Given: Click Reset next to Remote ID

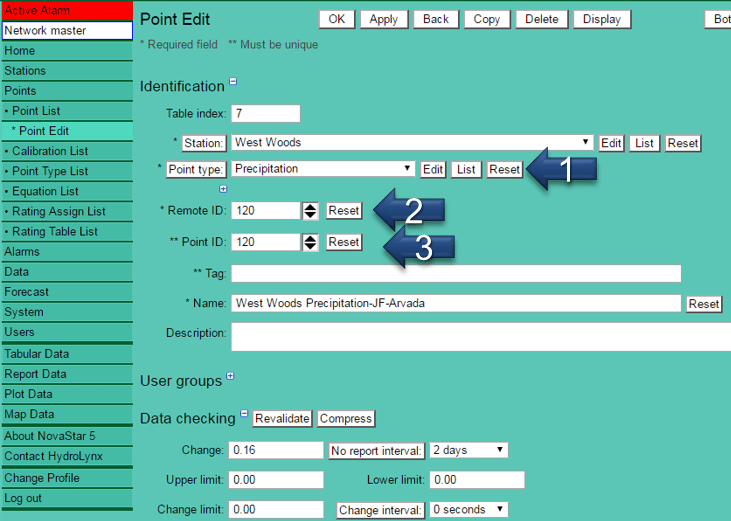Looking at the screenshot, I should (344, 211).
